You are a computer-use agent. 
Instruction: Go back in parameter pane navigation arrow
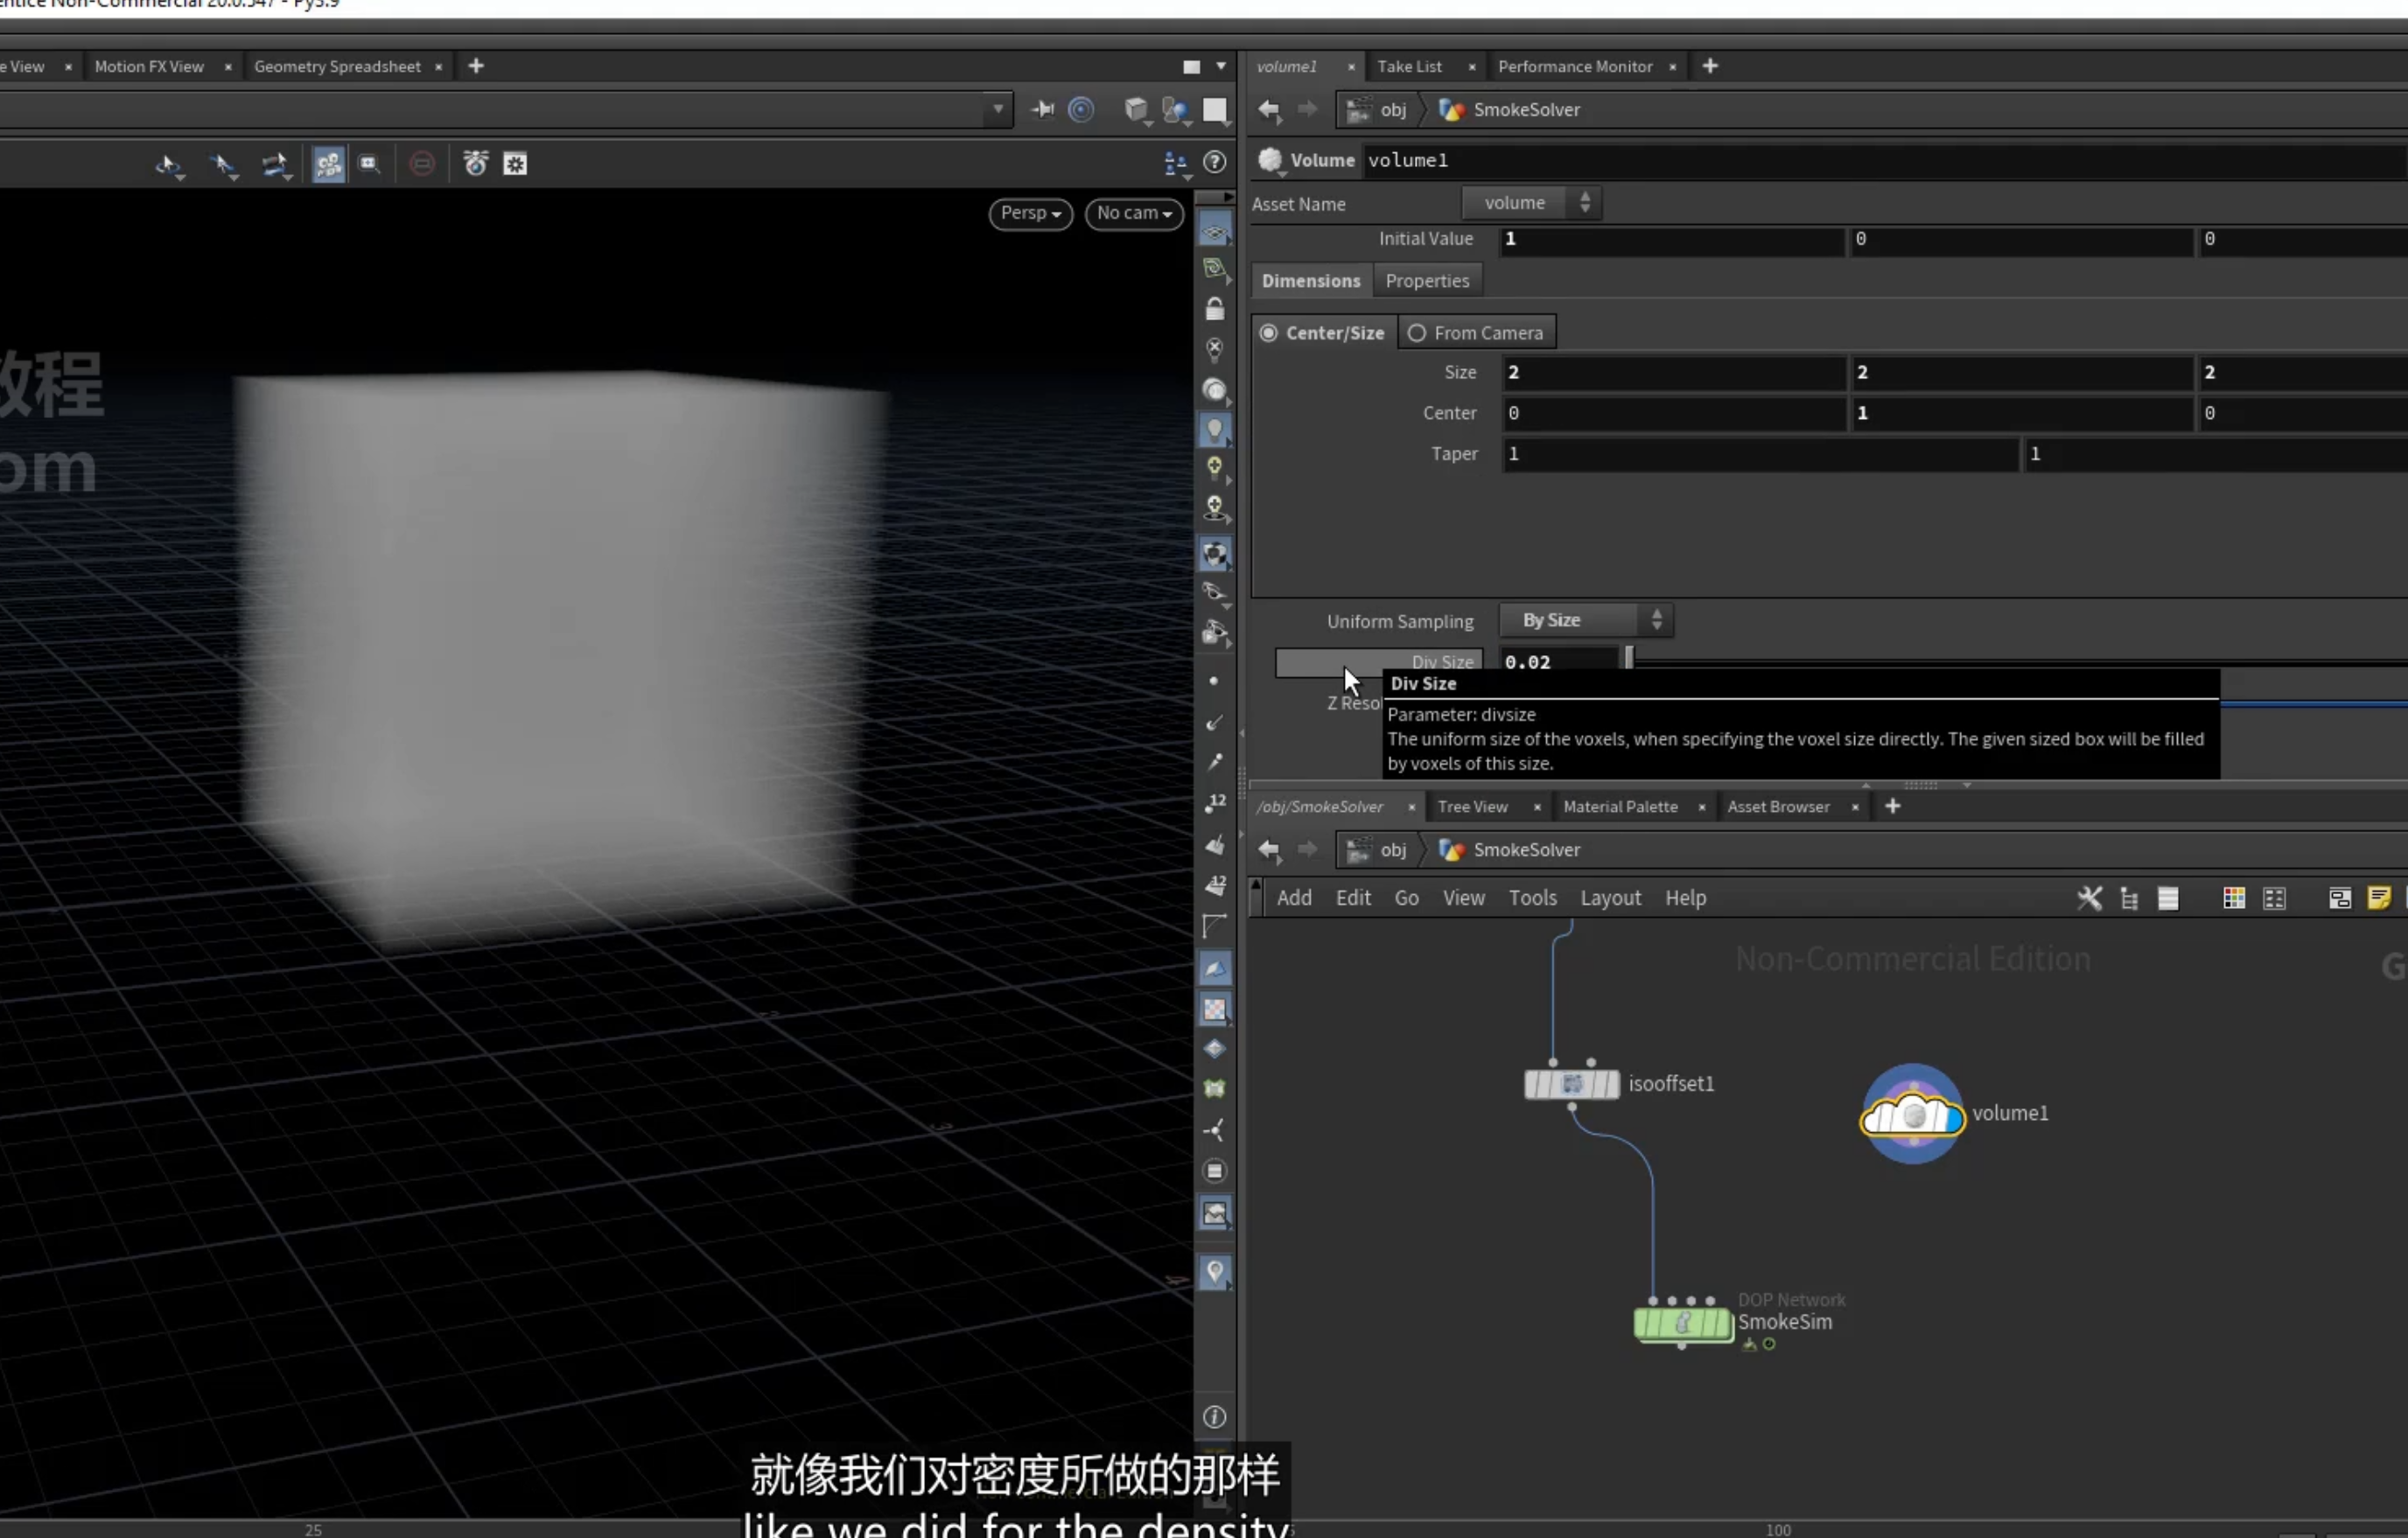(x=1269, y=109)
